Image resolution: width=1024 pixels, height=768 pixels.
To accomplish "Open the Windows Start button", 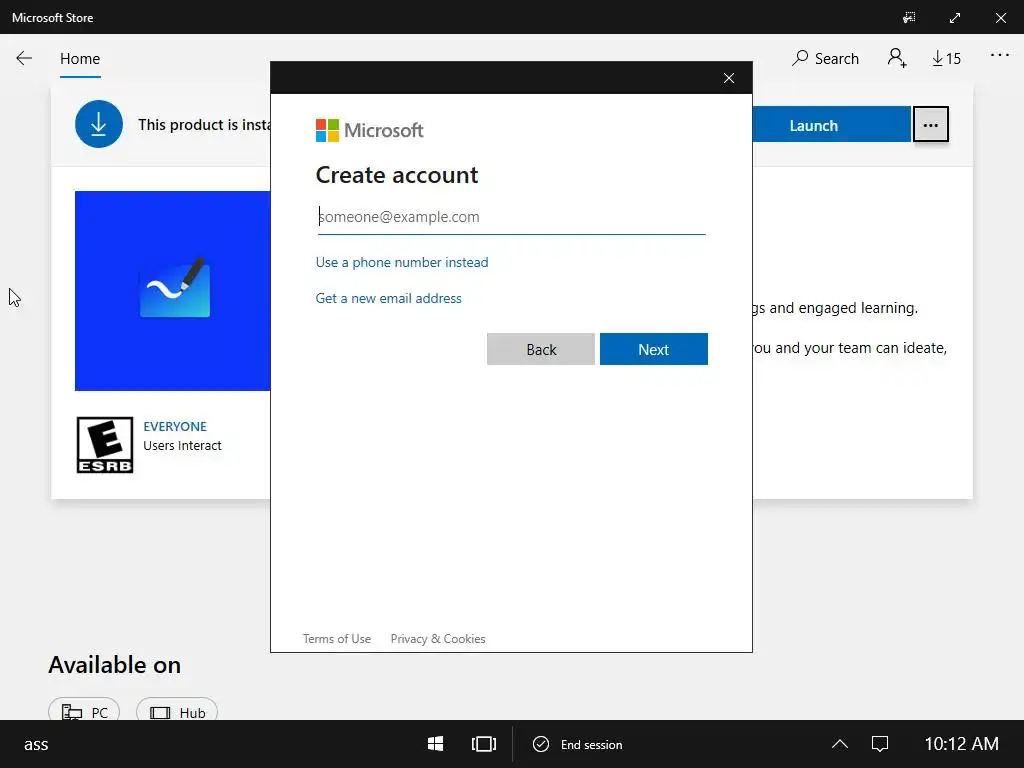I will [436, 744].
